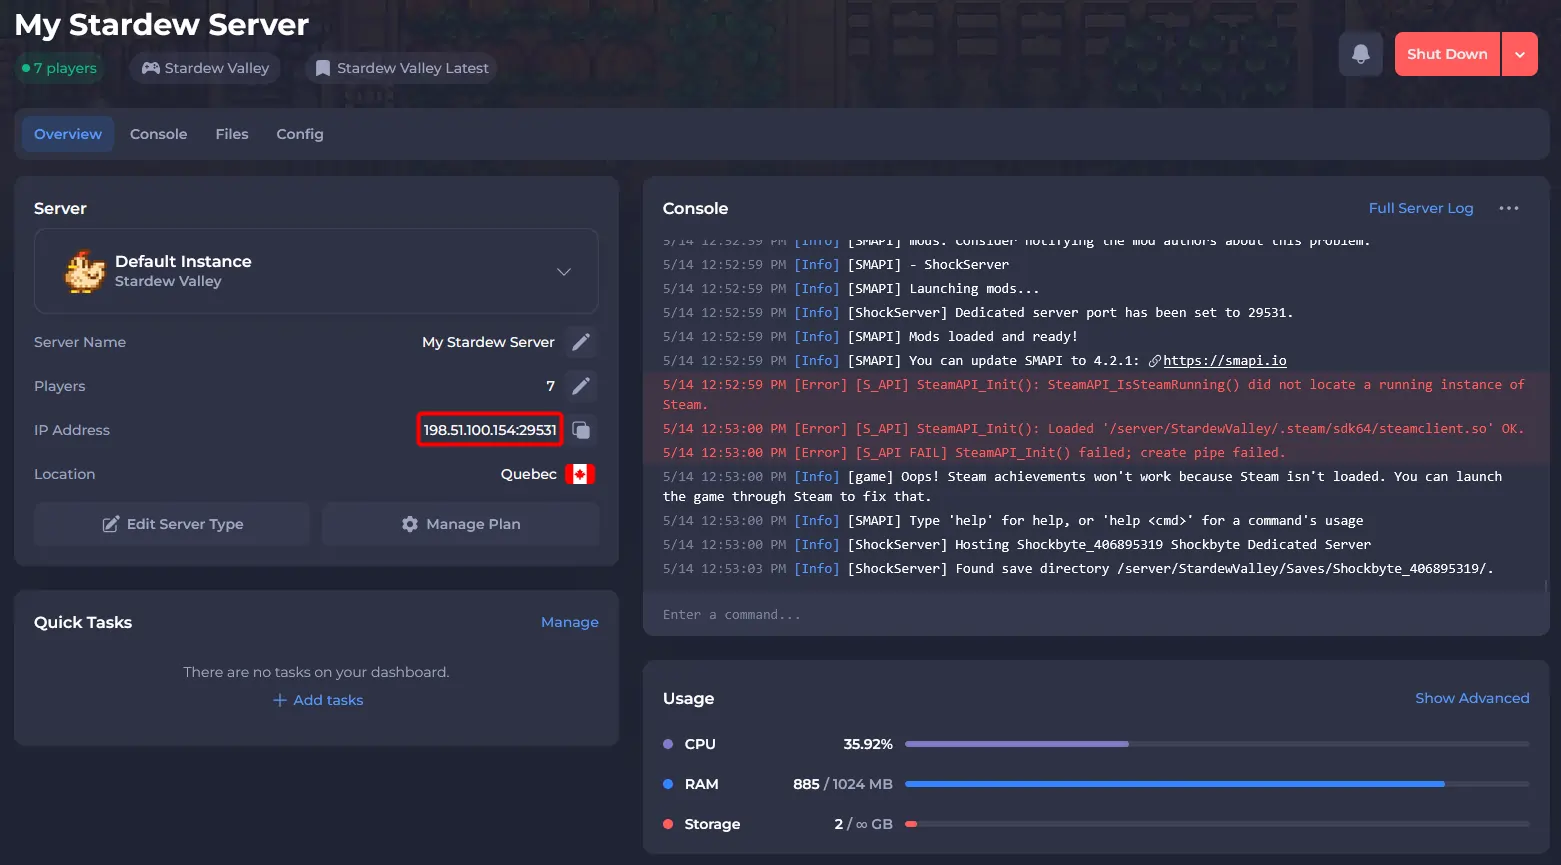1561x865 pixels.
Task: Click the RAM usage bar
Action: (x=1217, y=784)
